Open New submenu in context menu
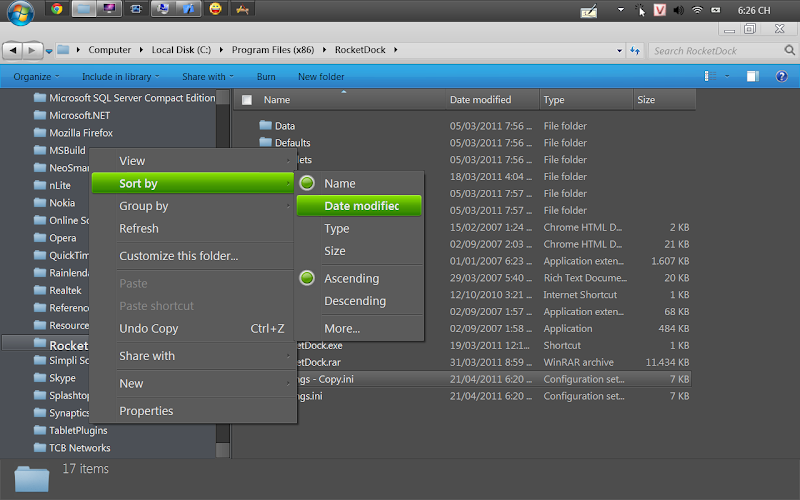The image size is (800, 500). coord(193,384)
